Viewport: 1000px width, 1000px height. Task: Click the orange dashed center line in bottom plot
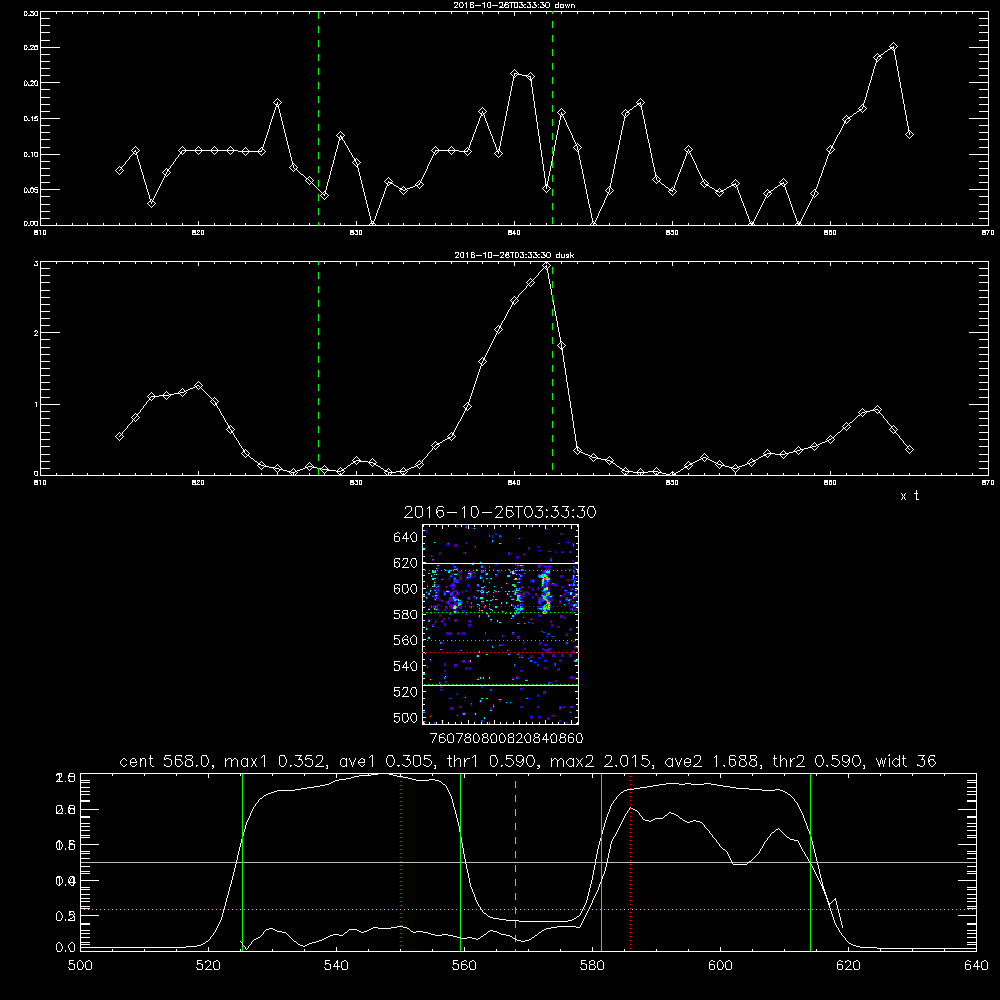pos(515,861)
